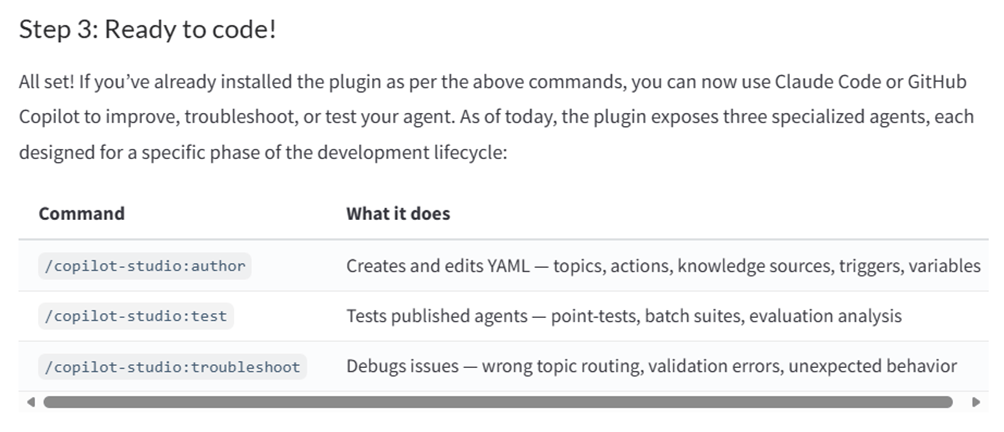This screenshot has height=432, width=1004.
Task: Click the /copilot-studio:test command code
Action: 136,316
